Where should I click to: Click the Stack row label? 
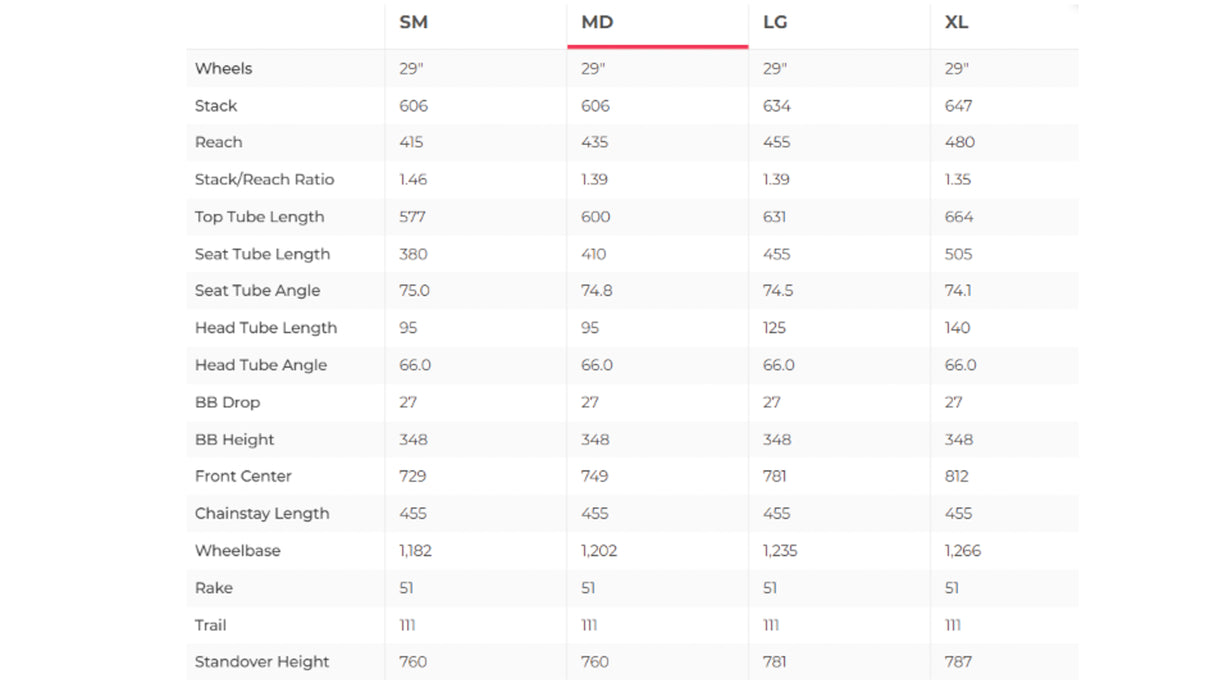pos(216,106)
